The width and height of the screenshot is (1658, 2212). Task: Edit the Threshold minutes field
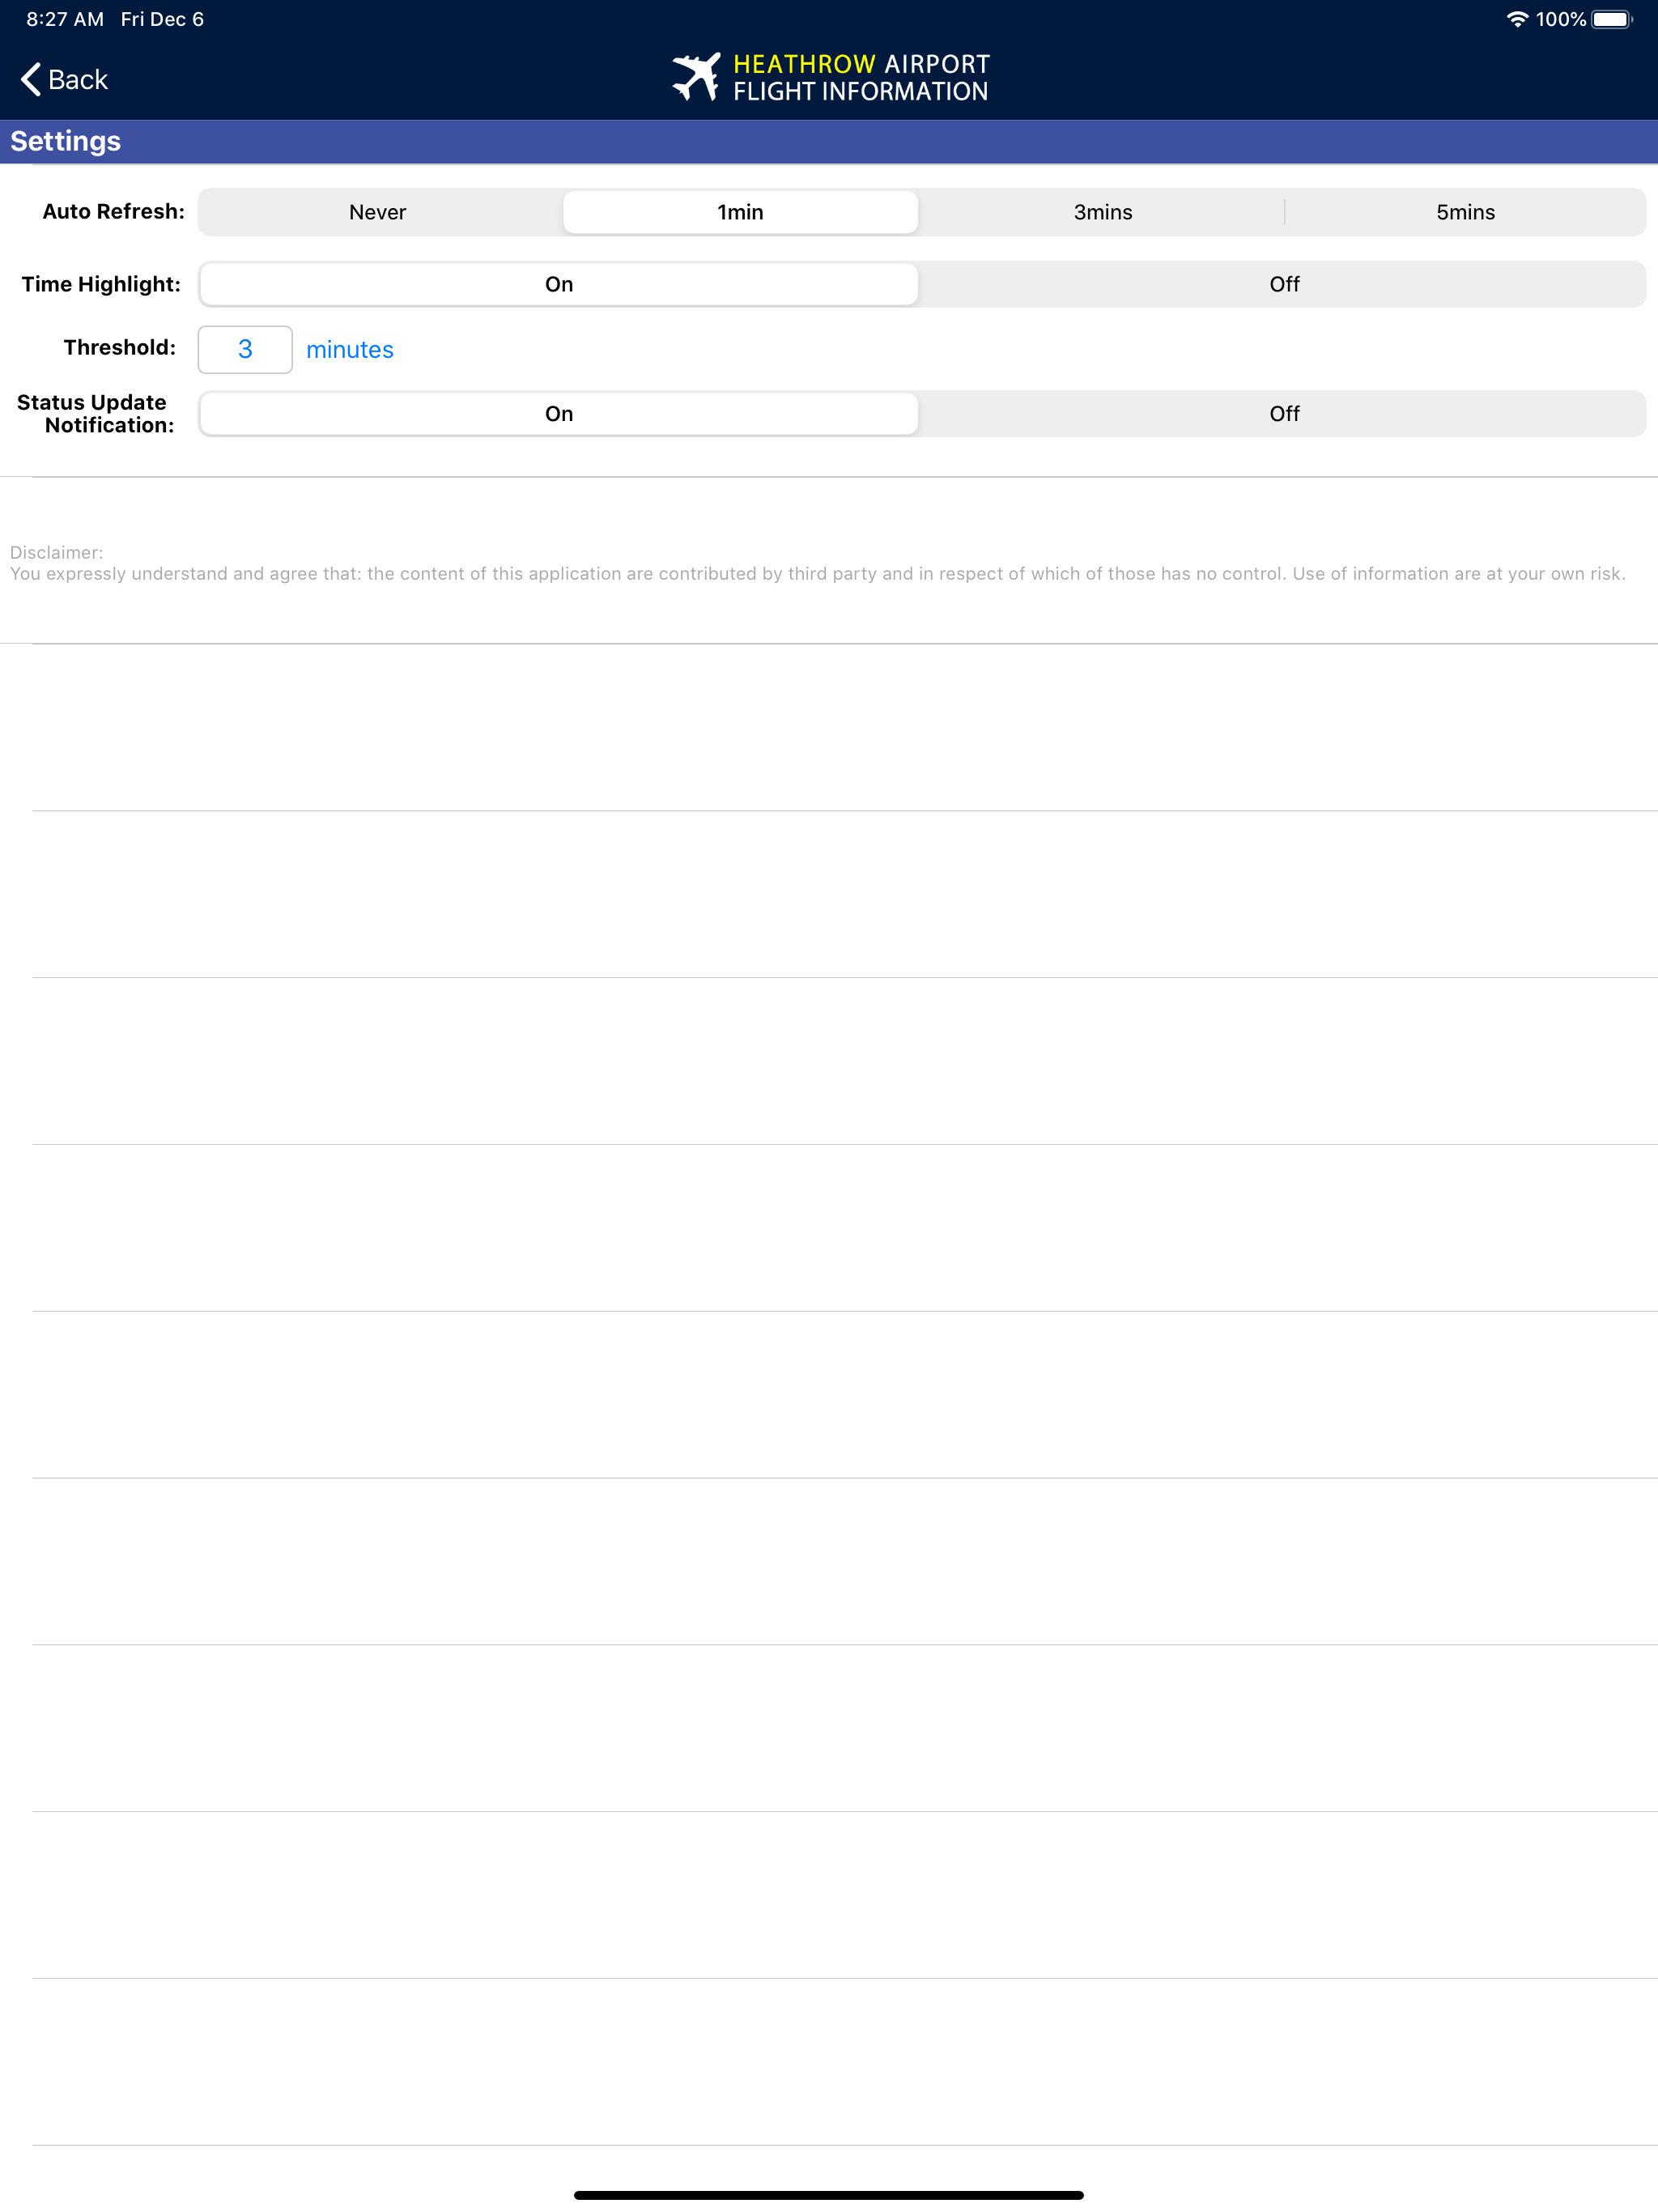(245, 349)
